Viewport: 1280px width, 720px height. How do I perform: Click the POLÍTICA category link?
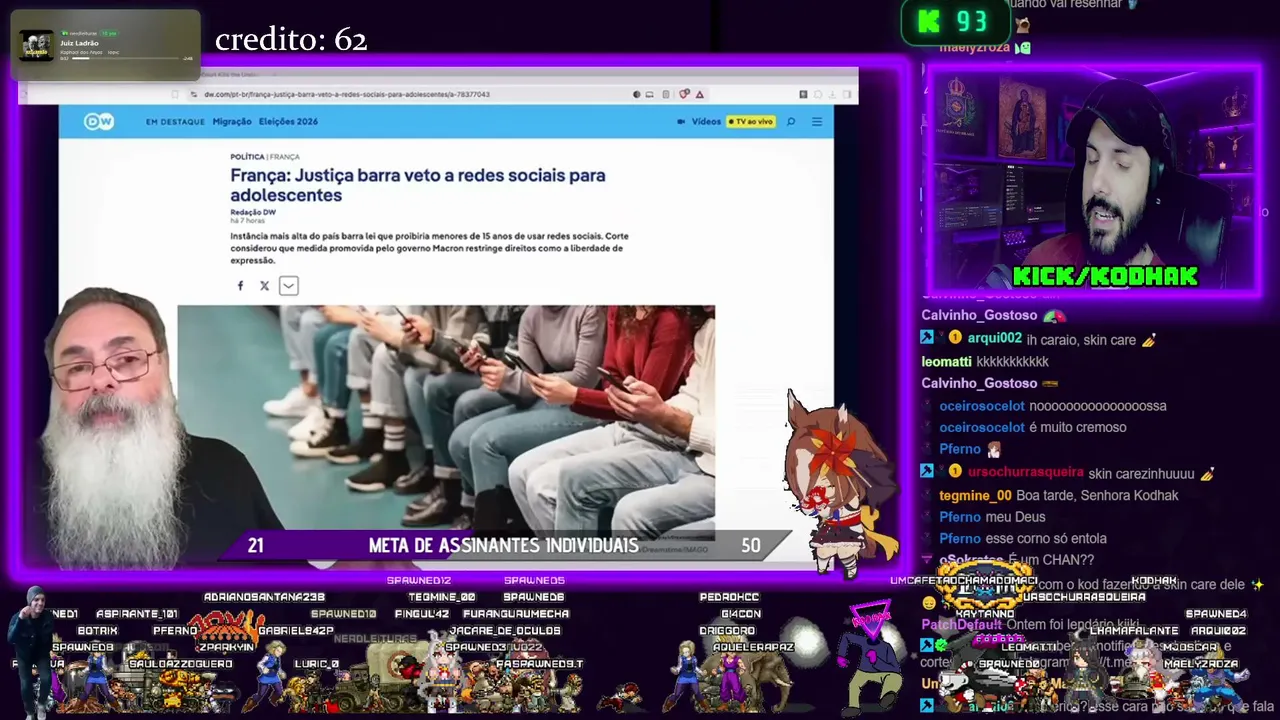[x=247, y=157]
